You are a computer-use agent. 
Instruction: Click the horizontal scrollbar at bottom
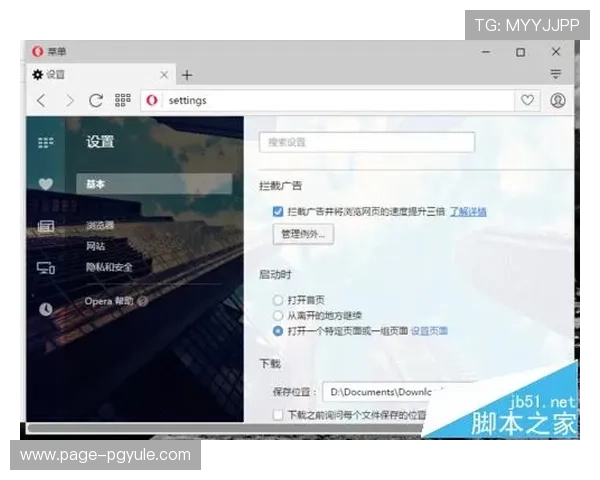(x=226, y=428)
